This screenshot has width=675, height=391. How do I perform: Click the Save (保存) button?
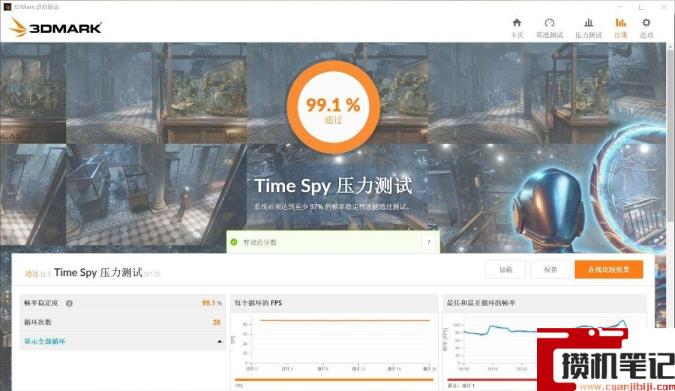click(550, 270)
